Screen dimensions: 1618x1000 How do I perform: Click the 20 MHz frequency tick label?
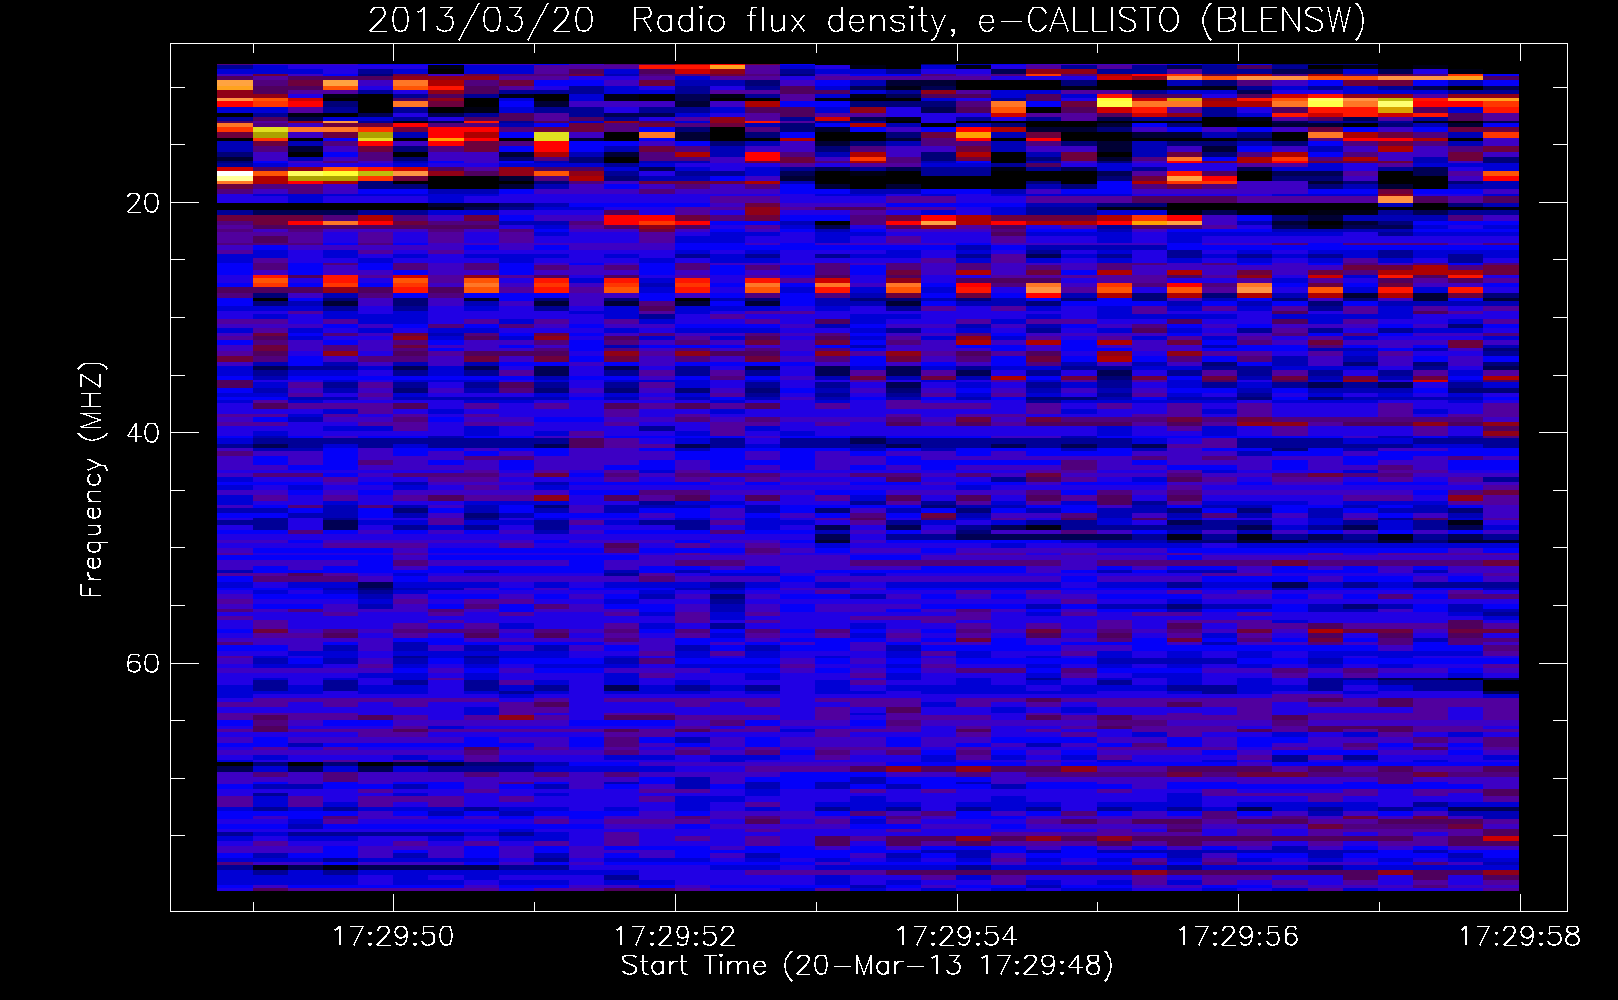pos(142,203)
